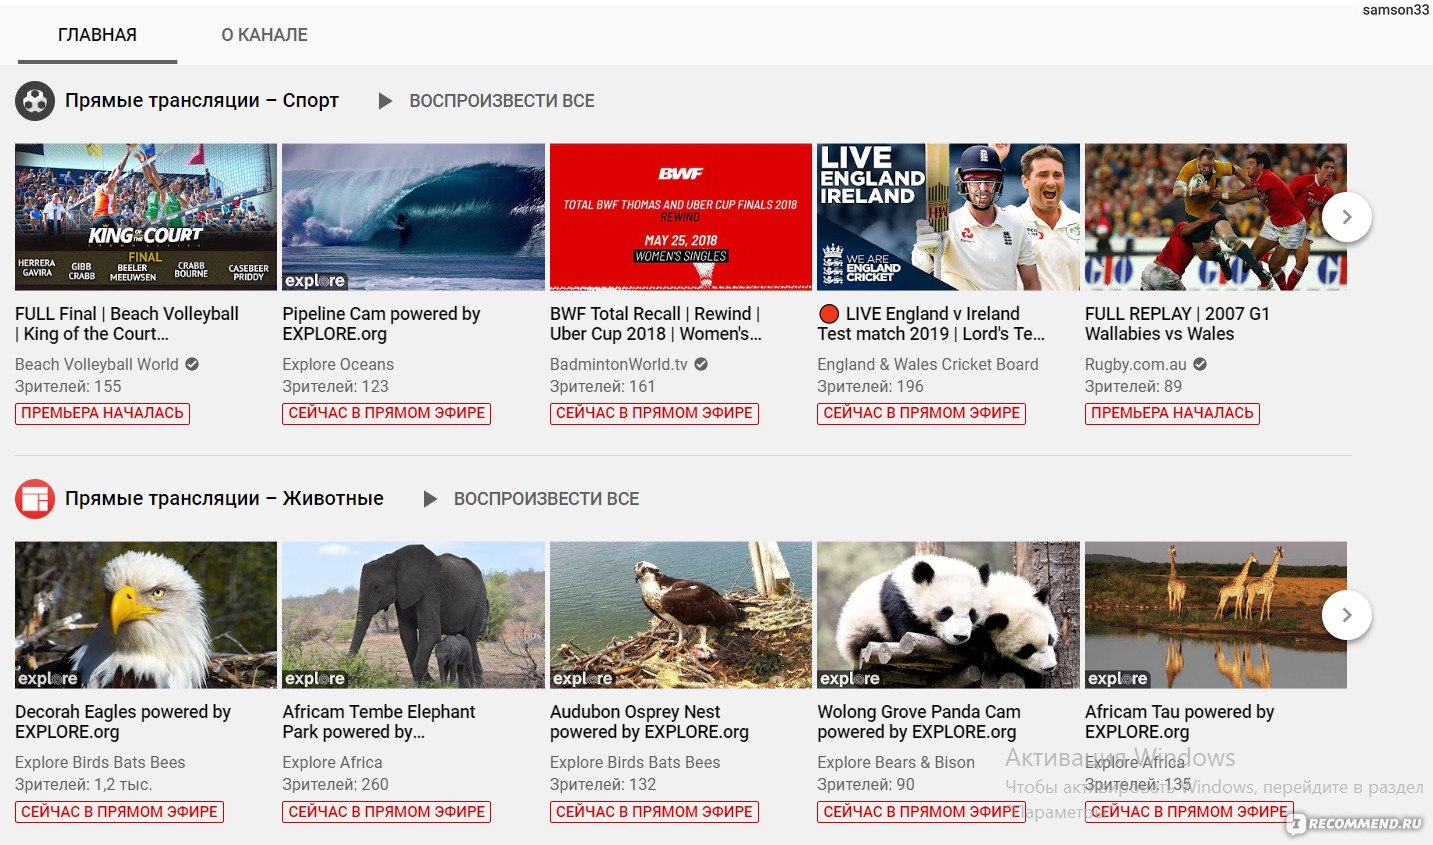Visit BadmintonWorld.tv channel
1433x845 pixels.
click(619, 365)
